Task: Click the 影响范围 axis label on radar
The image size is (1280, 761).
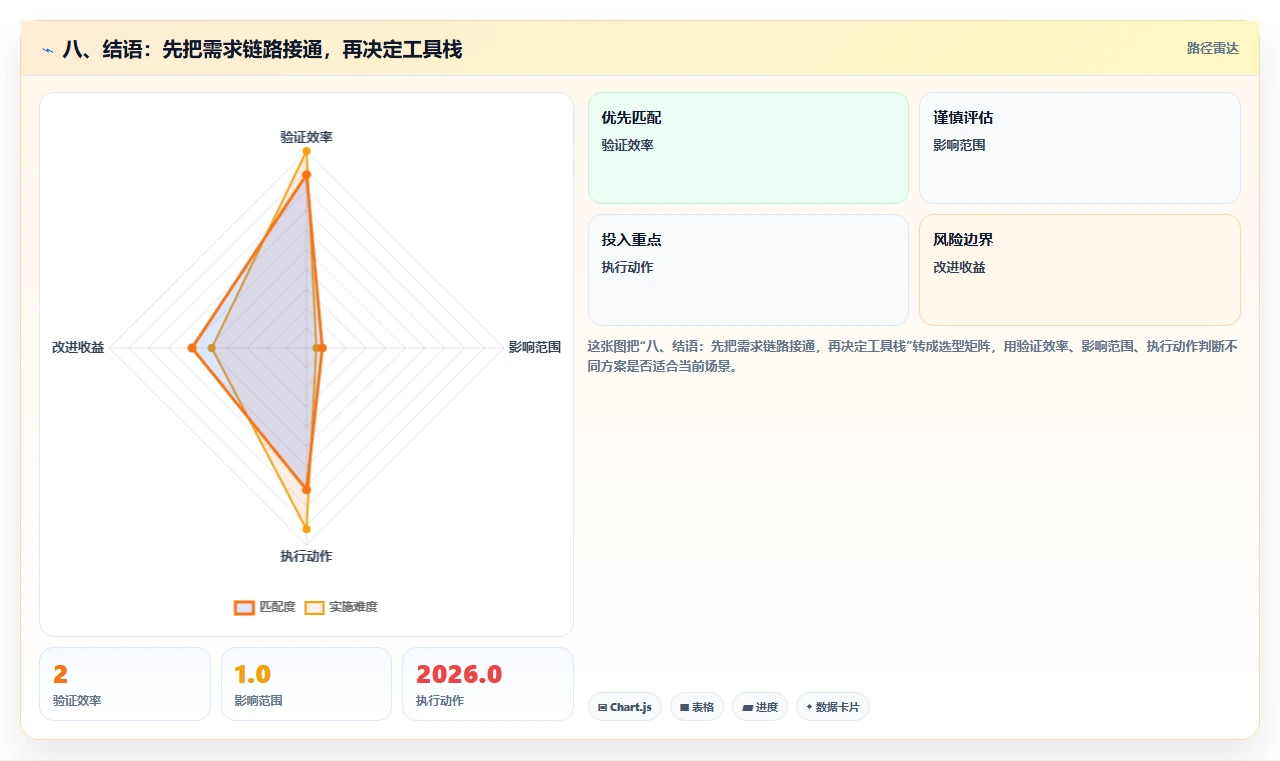Action: pyautogui.click(x=535, y=348)
